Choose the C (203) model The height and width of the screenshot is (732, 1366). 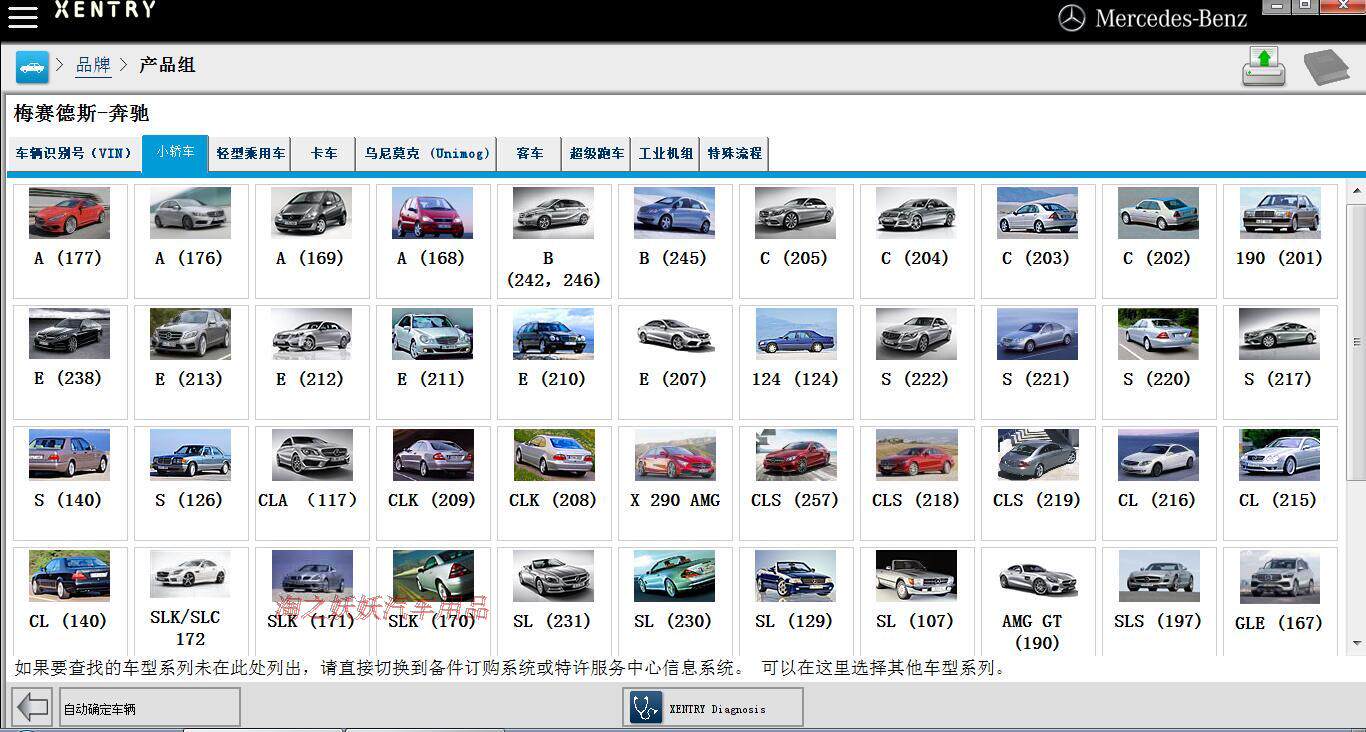[1038, 241]
